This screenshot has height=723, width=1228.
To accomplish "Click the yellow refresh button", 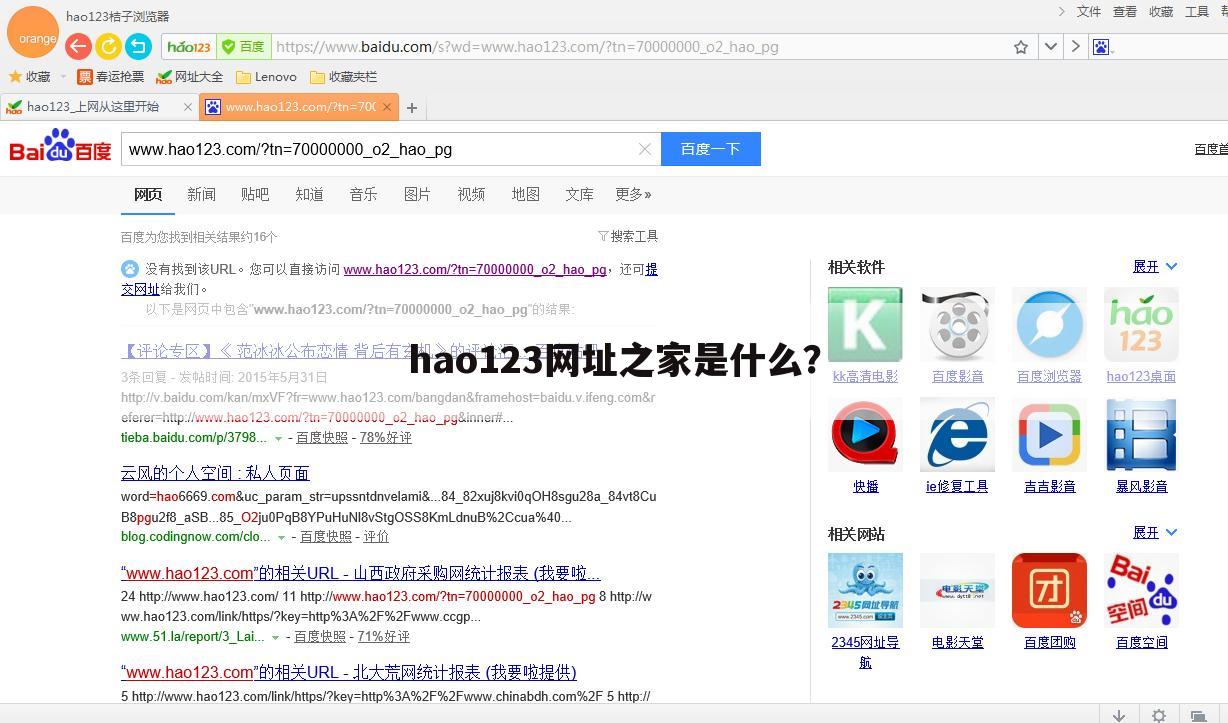I will (x=108, y=46).
